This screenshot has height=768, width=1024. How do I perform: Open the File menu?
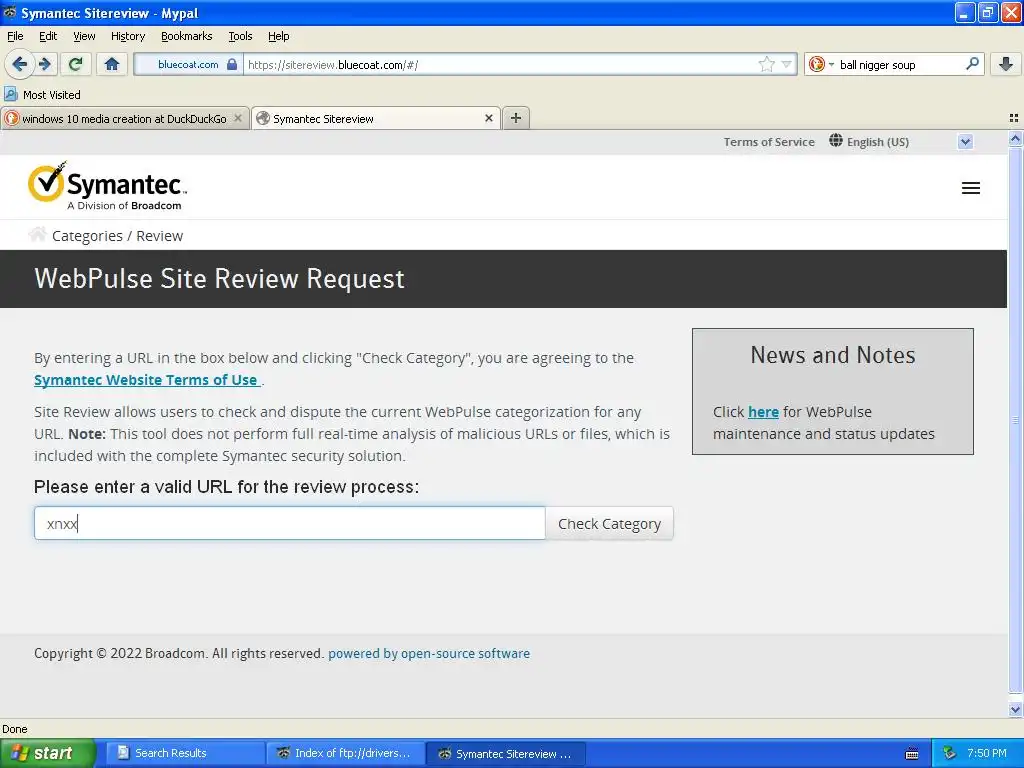(15, 36)
